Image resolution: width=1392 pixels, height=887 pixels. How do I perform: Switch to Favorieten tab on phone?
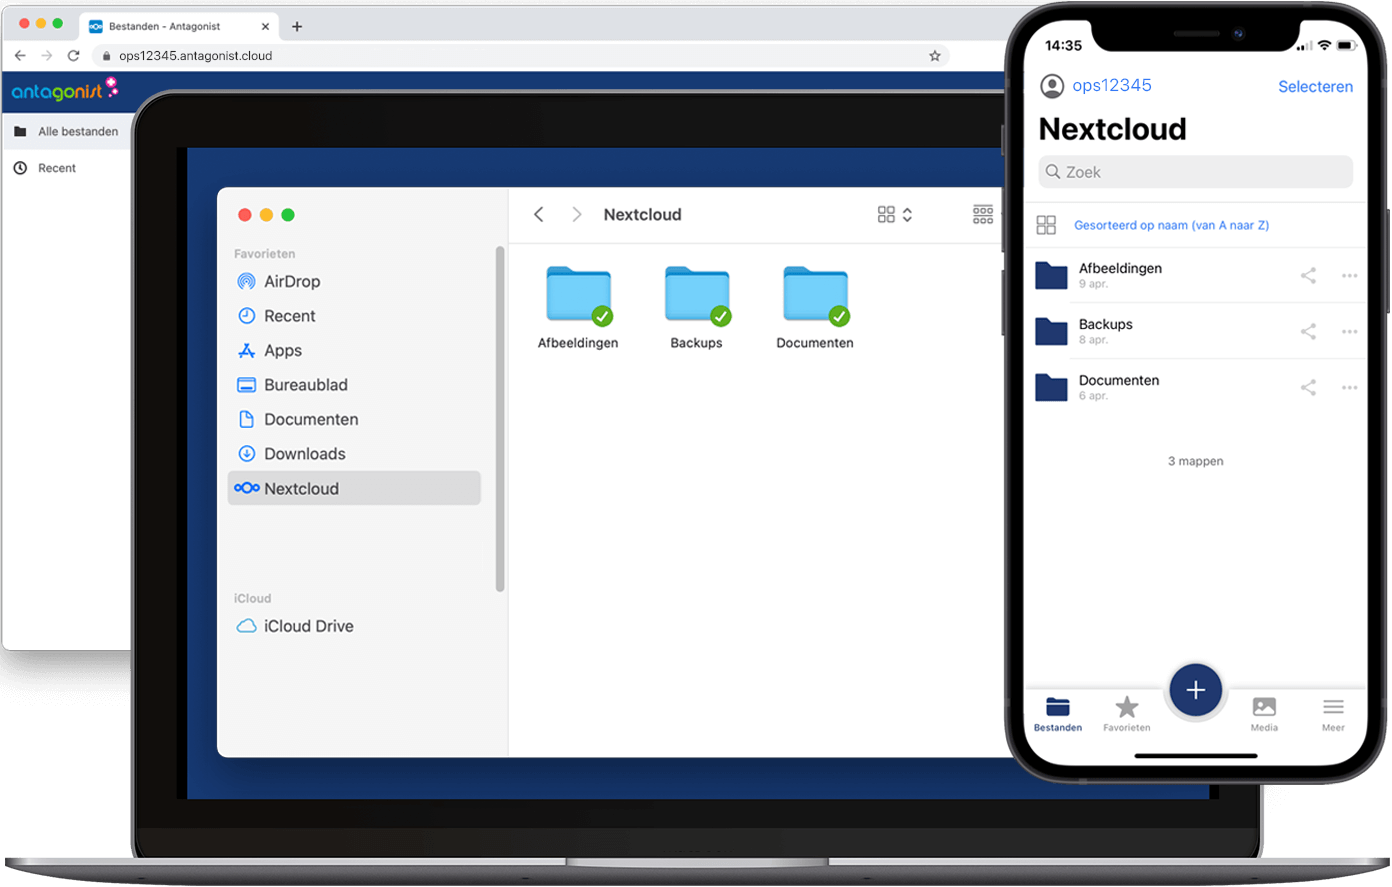tap(1127, 714)
